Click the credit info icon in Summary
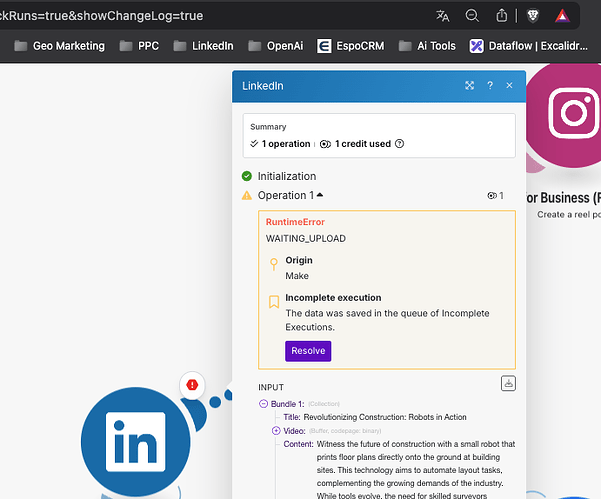Viewport: 601px width, 499px height. [x=400, y=144]
